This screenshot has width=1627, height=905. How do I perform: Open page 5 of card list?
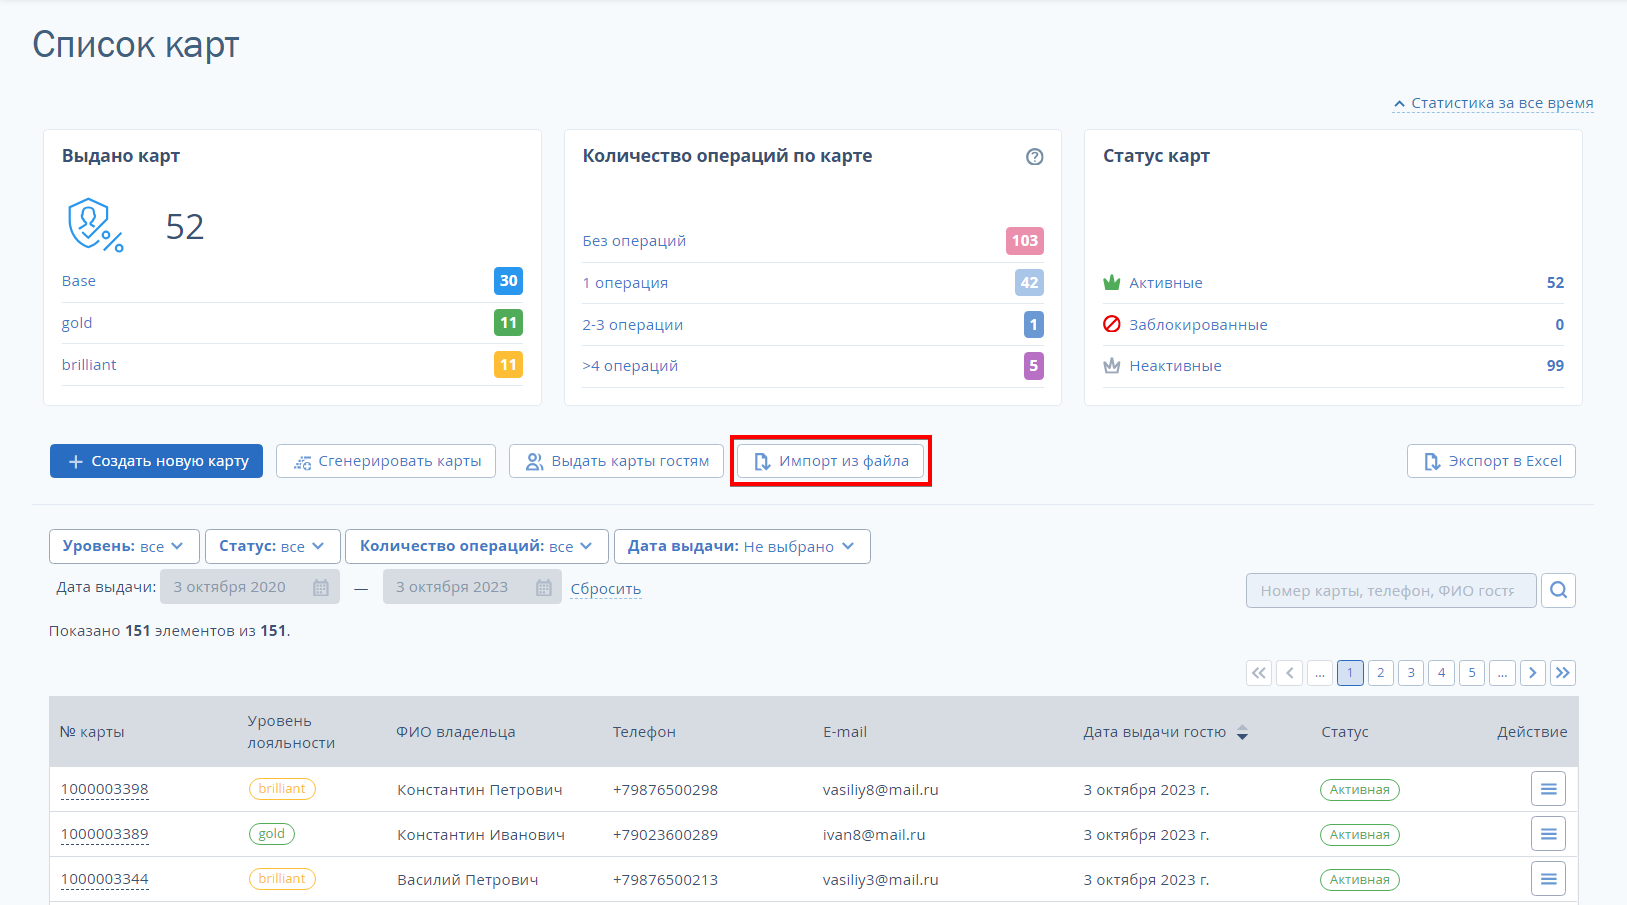1472,673
